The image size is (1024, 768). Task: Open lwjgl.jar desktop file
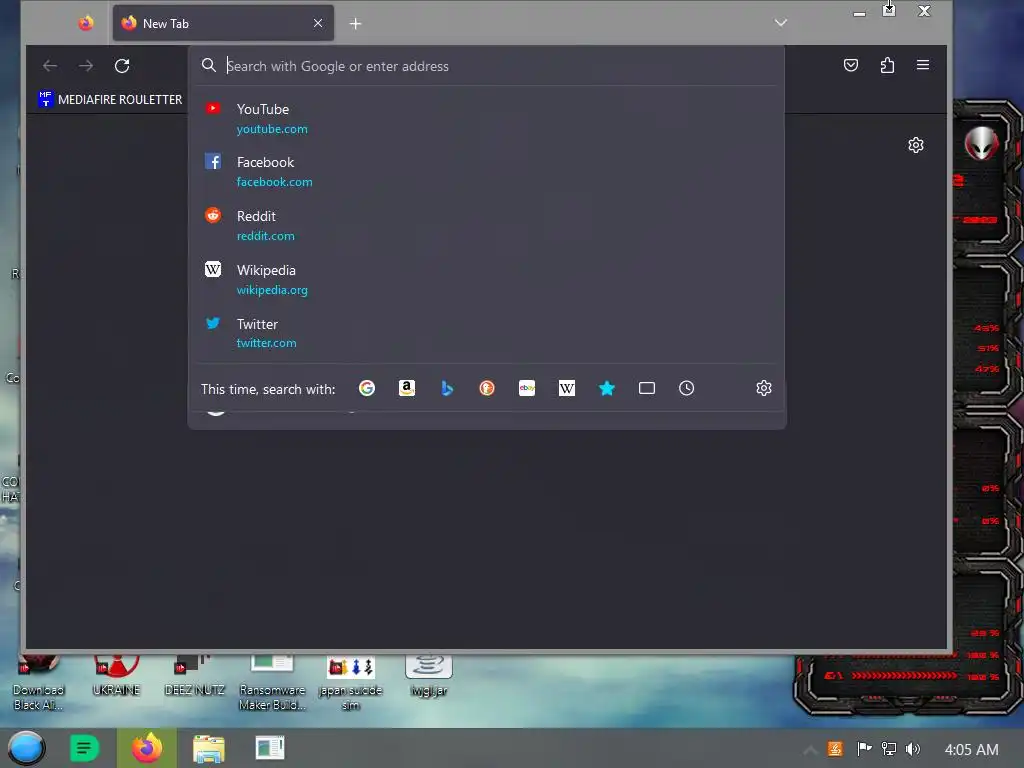(x=429, y=677)
